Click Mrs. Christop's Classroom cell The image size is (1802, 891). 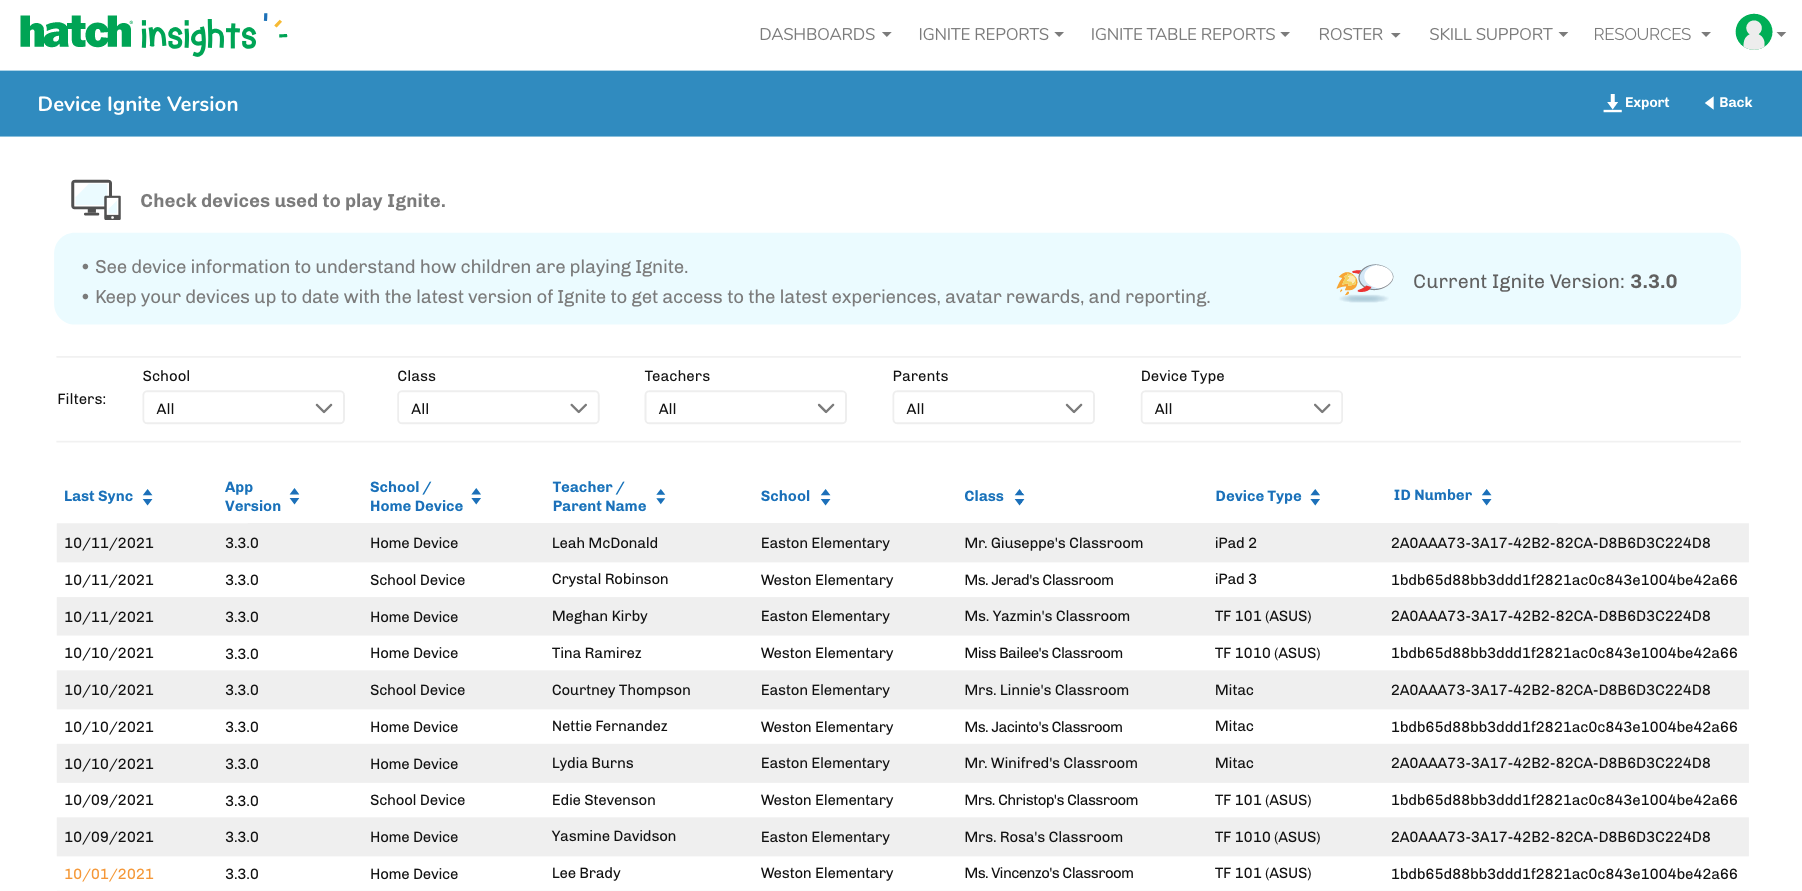point(1051,800)
